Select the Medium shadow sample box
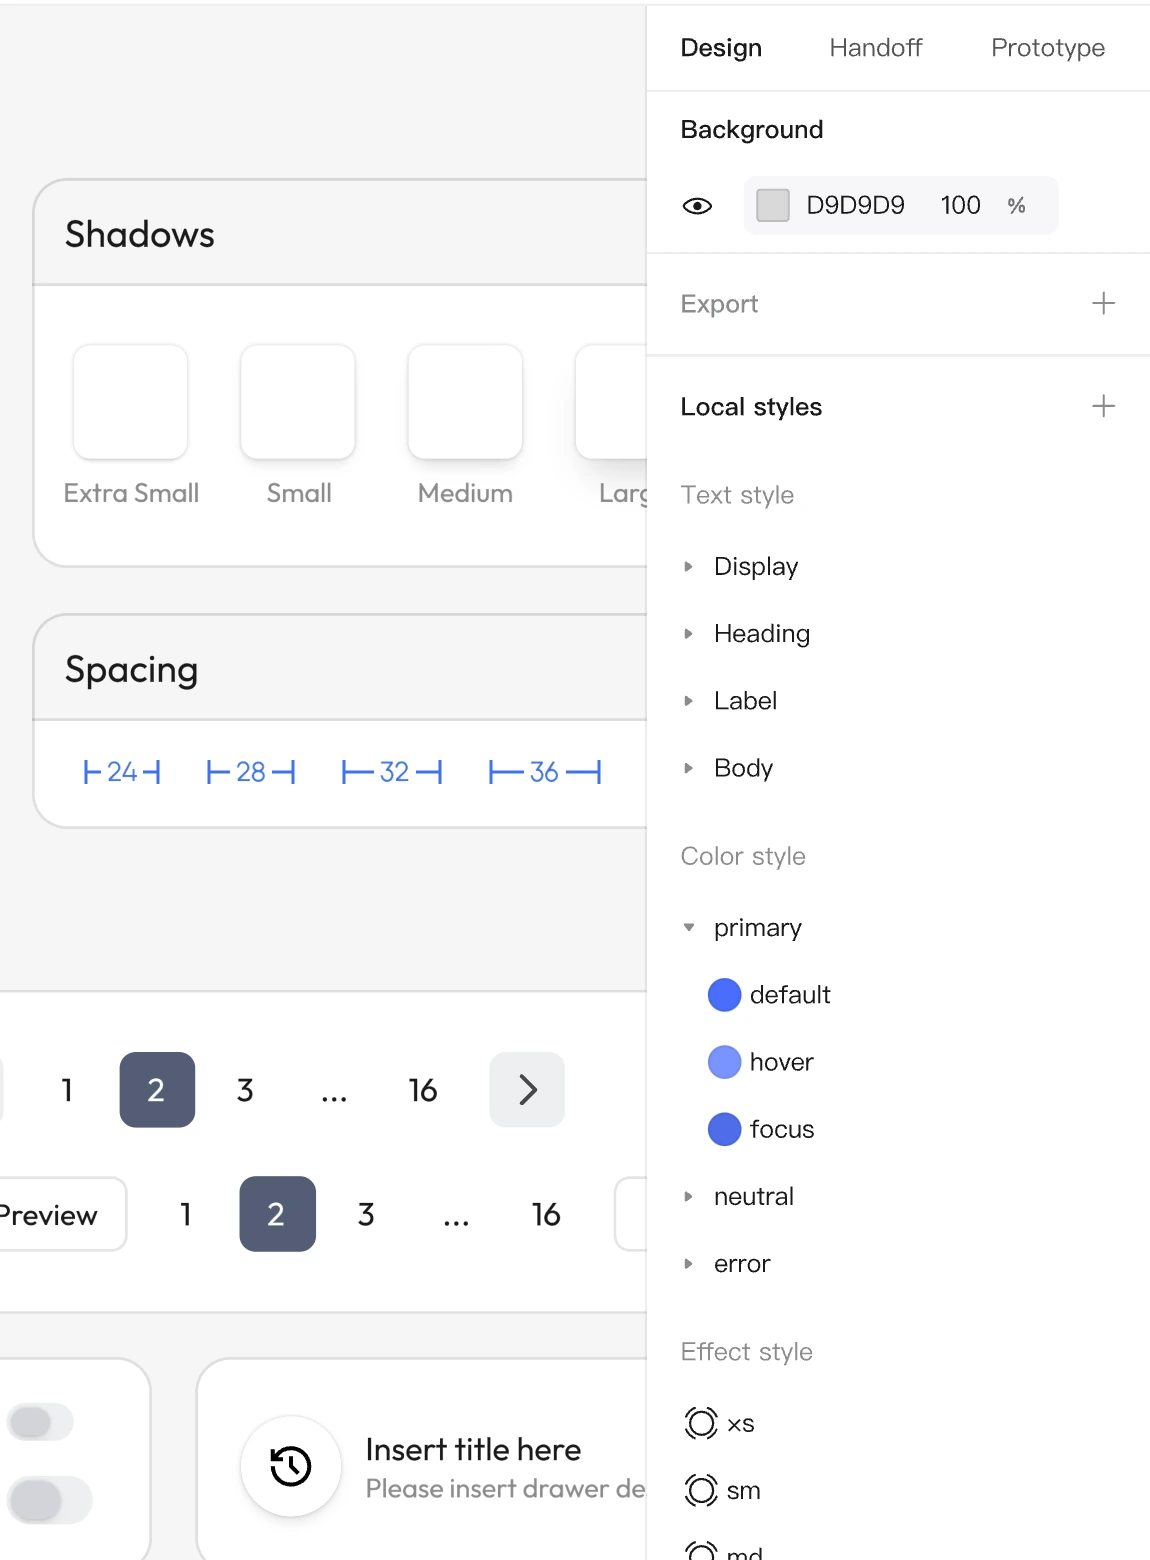This screenshot has height=1560, width=1150. (465, 402)
